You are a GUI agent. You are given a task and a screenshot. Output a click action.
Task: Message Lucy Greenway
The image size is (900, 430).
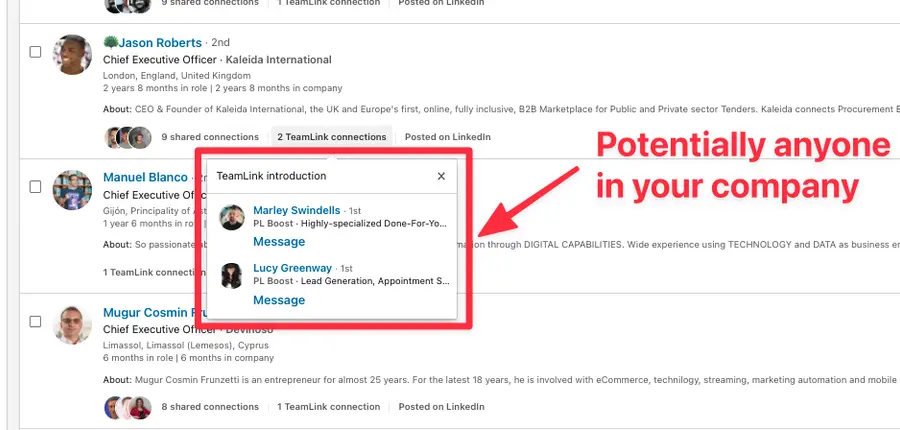pyautogui.click(x=279, y=300)
